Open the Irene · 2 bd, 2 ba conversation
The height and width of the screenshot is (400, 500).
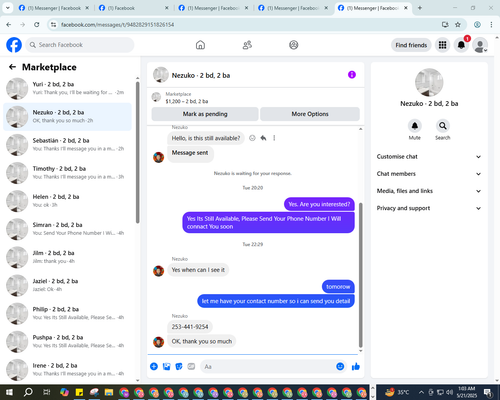(x=67, y=370)
